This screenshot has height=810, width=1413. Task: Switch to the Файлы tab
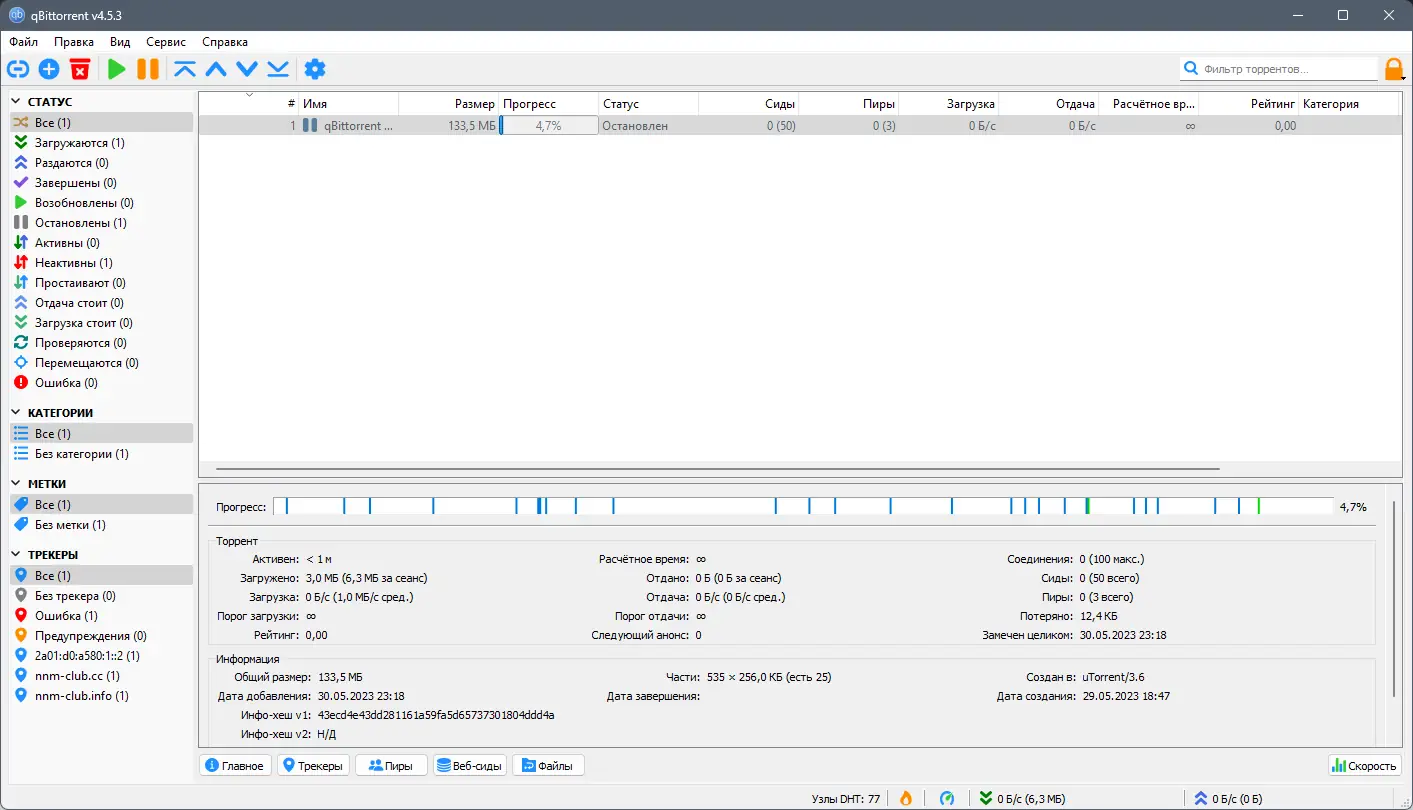pos(548,766)
